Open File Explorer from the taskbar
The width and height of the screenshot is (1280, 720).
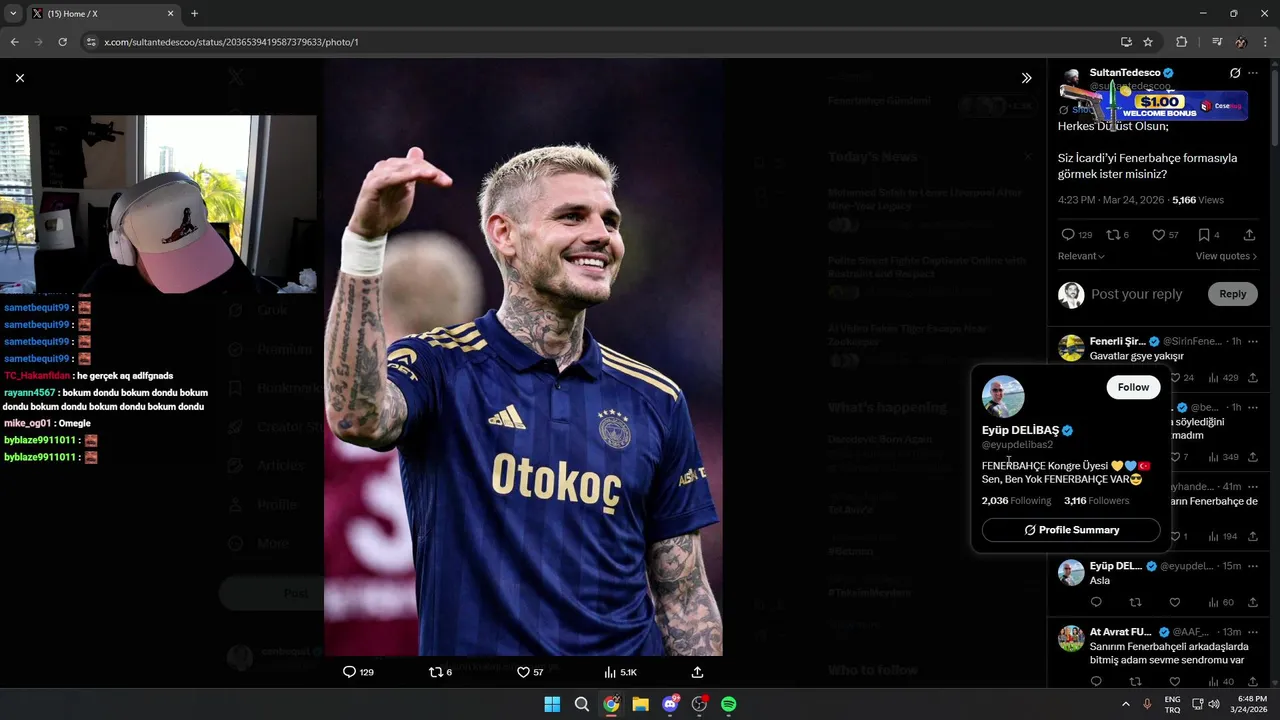click(x=640, y=704)
